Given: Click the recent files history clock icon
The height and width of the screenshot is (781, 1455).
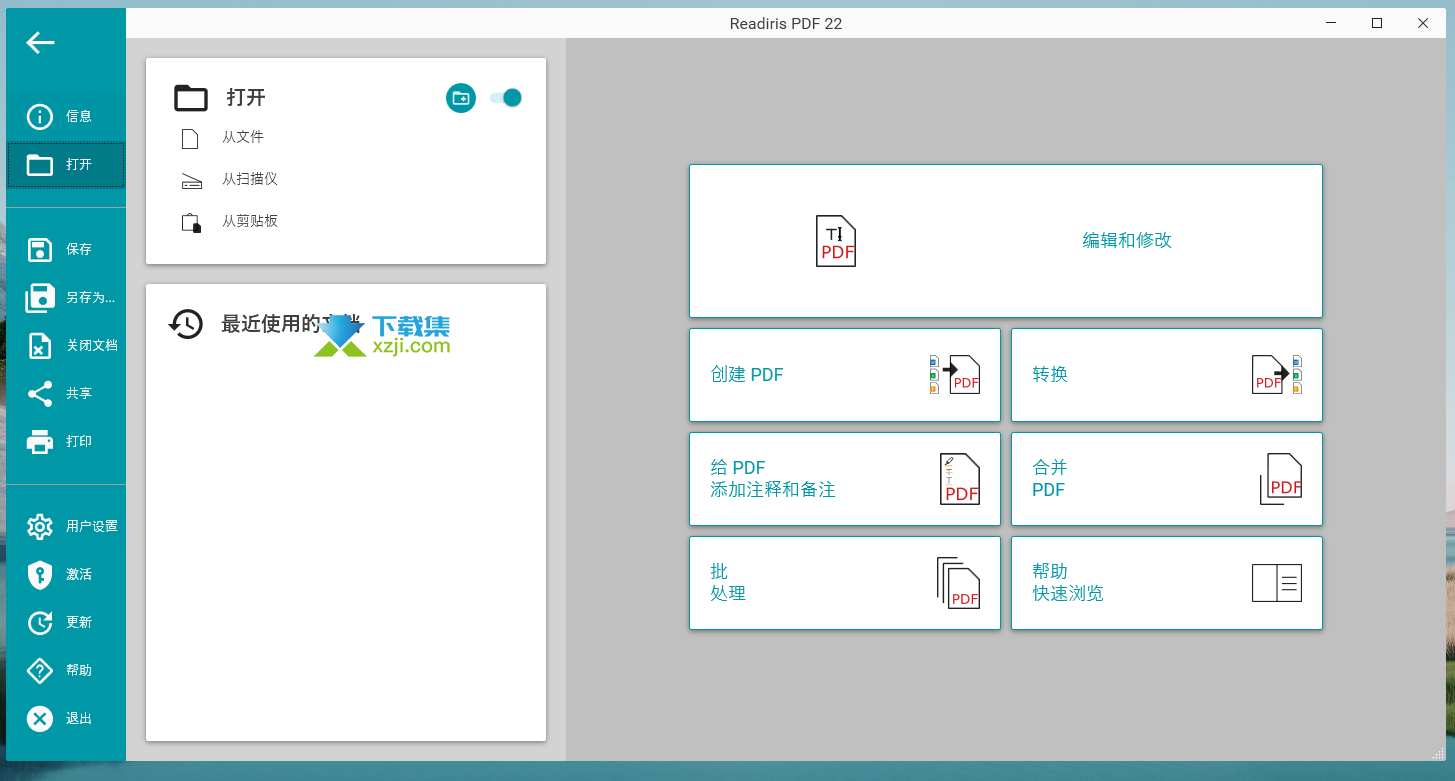Looking at the screenshot, I should point(186,324).
